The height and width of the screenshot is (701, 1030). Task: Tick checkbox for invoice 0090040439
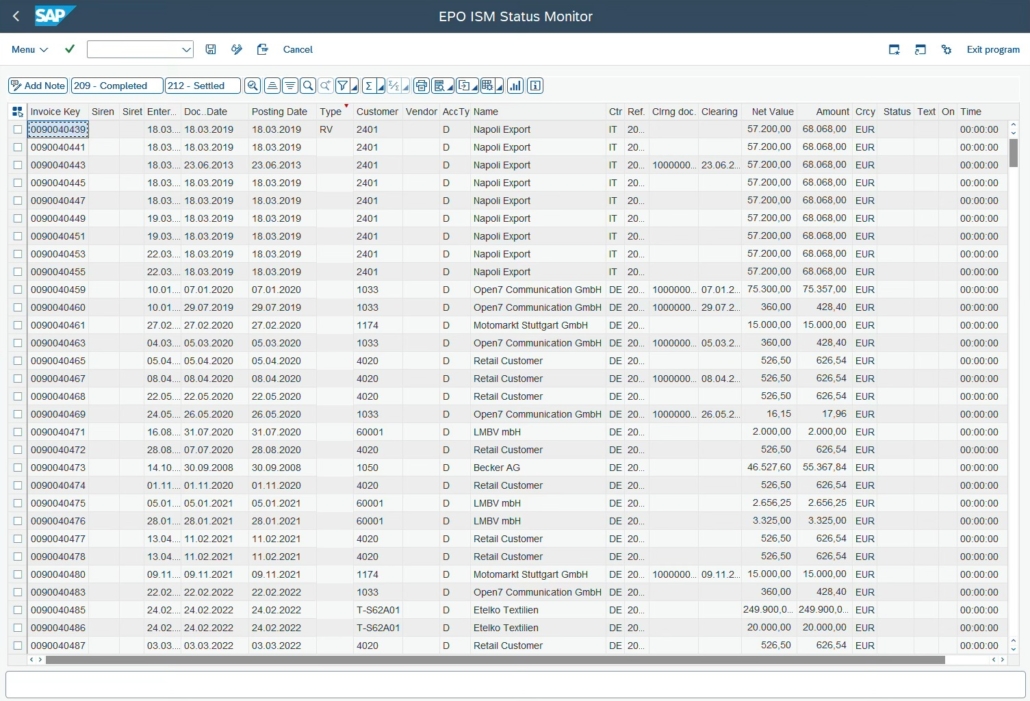click(18, 129)
